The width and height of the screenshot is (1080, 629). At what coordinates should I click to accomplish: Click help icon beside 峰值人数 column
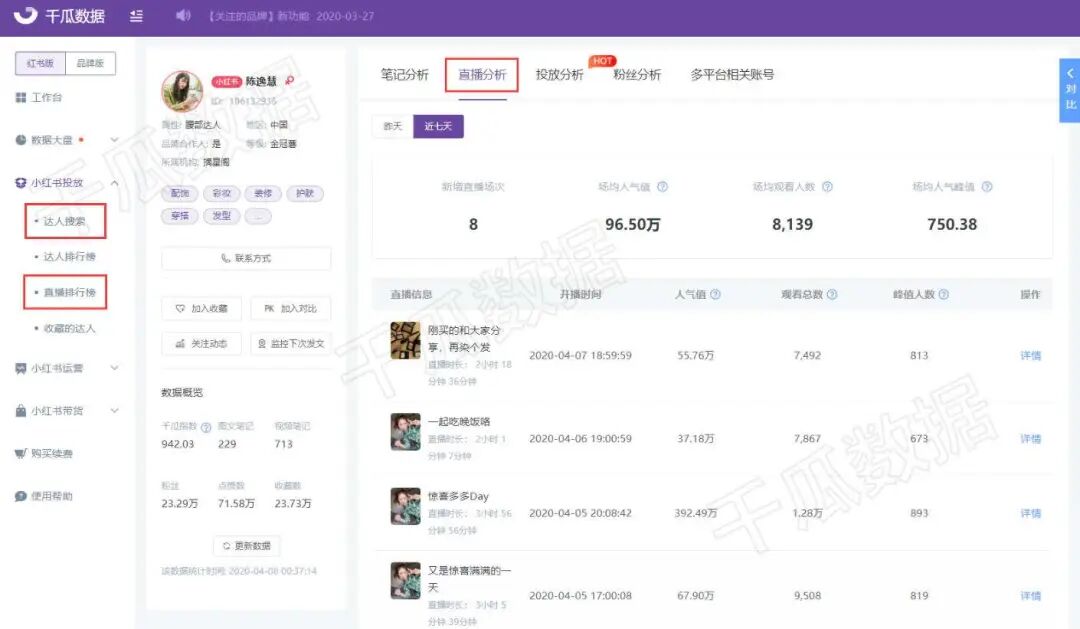coord(944,294)
